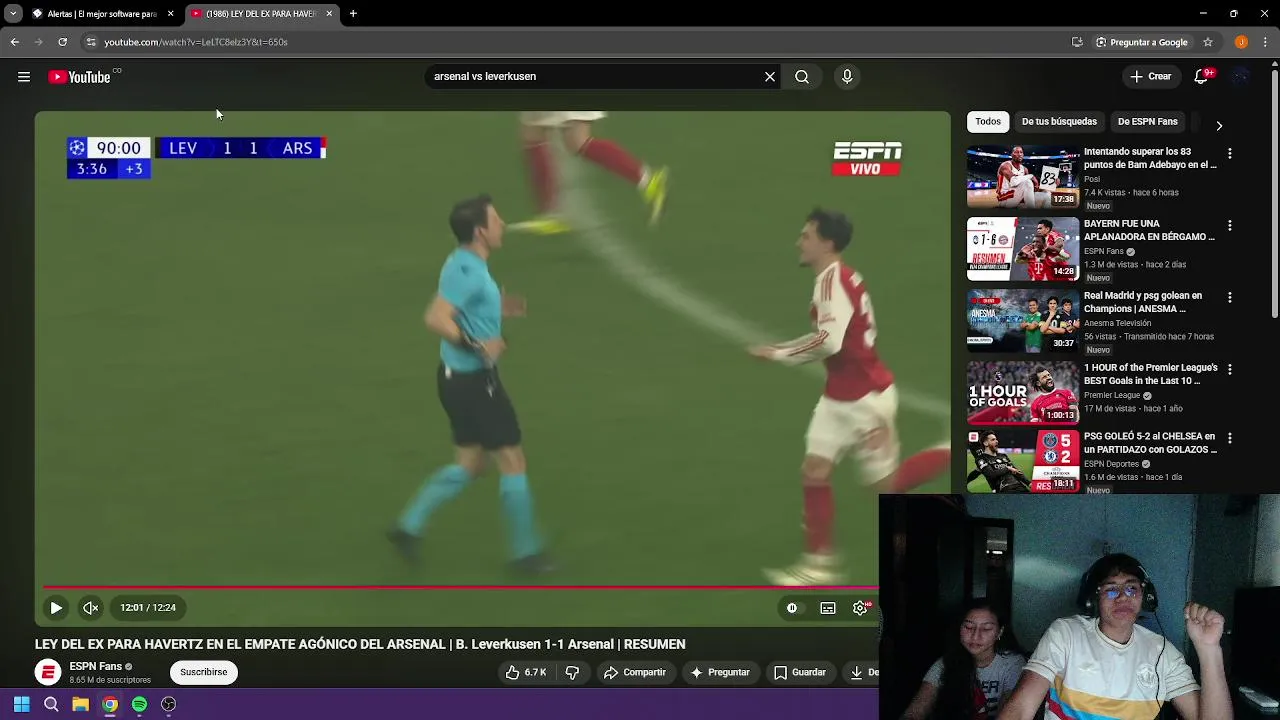This screenshot has height=720, width=1280.
Task: Open options for the PSG goleó 5-2 video
Action: [x=1230, y=438]
